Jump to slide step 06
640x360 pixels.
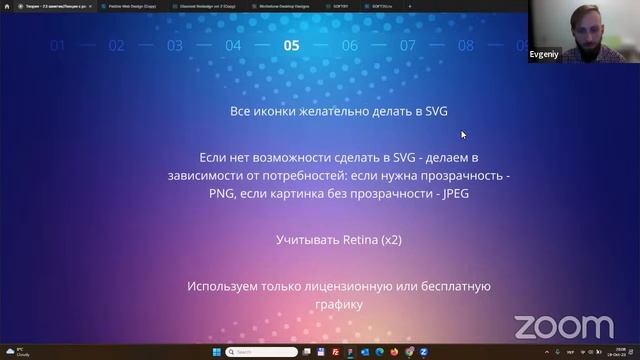tap(350, 45)
